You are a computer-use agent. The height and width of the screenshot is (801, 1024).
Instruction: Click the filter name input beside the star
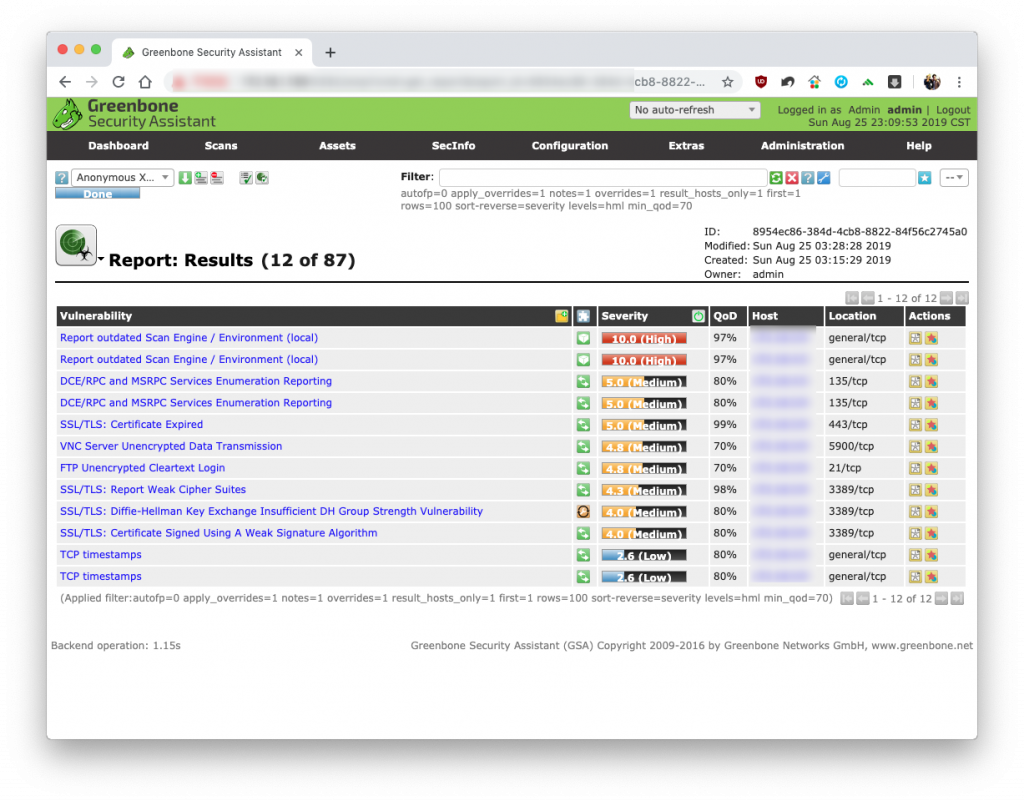877,178
